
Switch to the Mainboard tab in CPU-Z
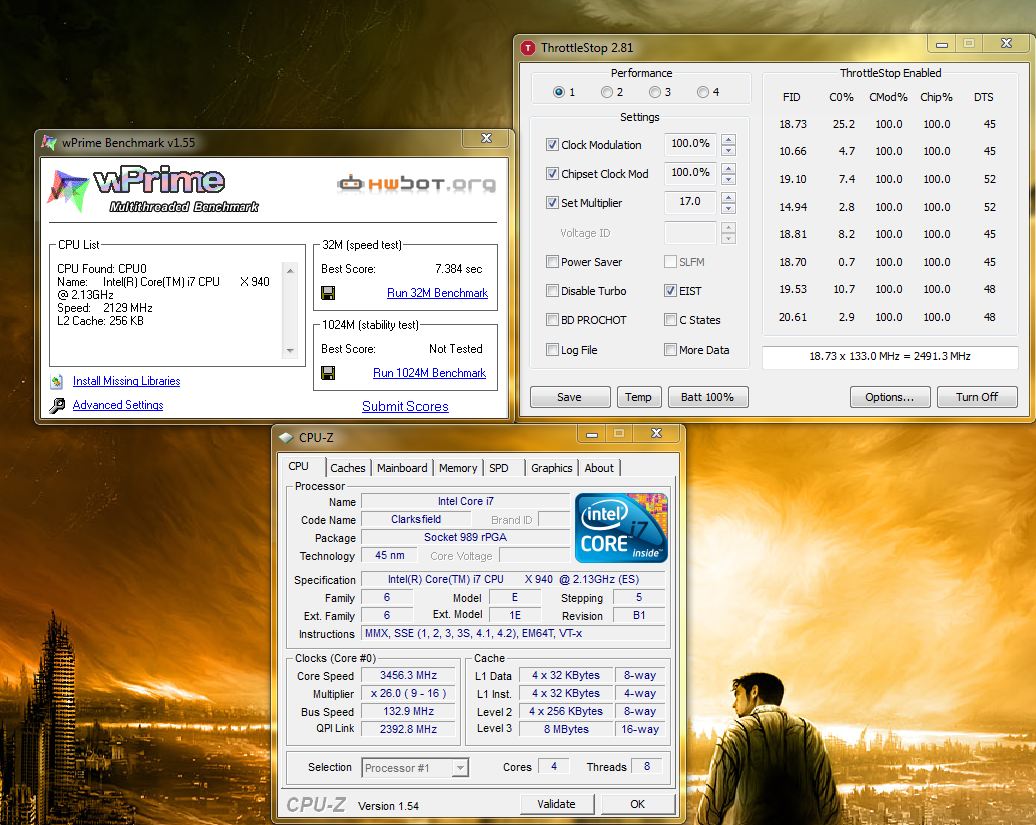402,468
